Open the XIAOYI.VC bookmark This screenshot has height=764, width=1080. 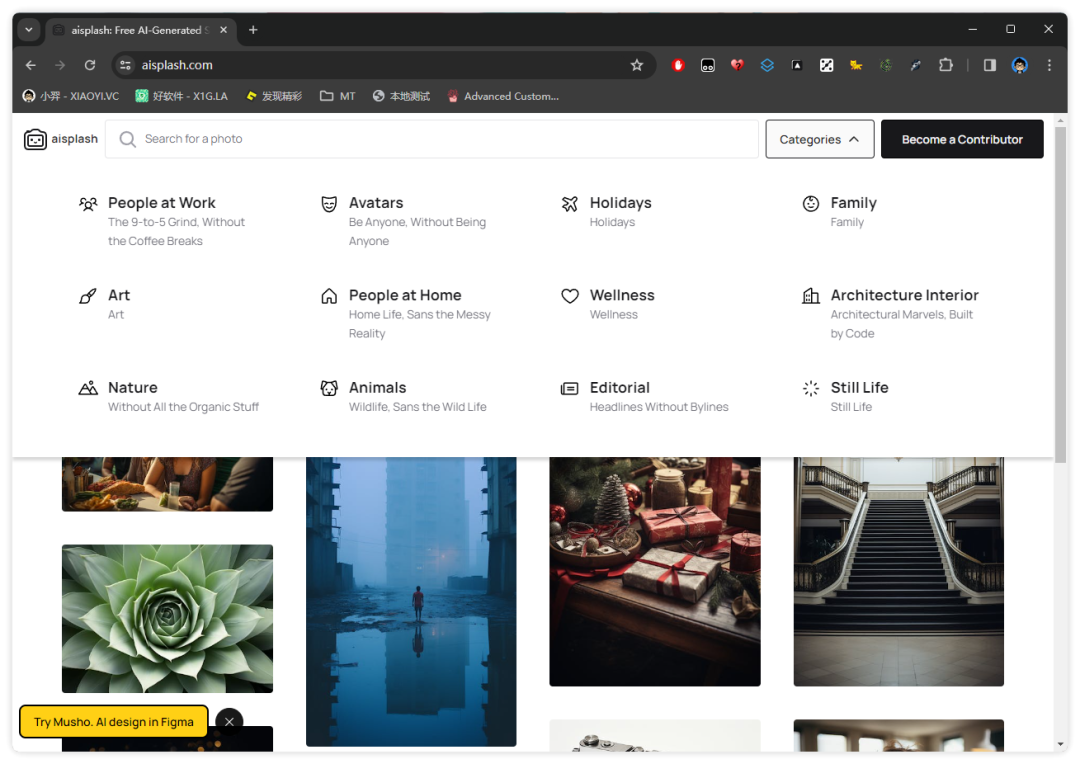[x=70, y=96]
